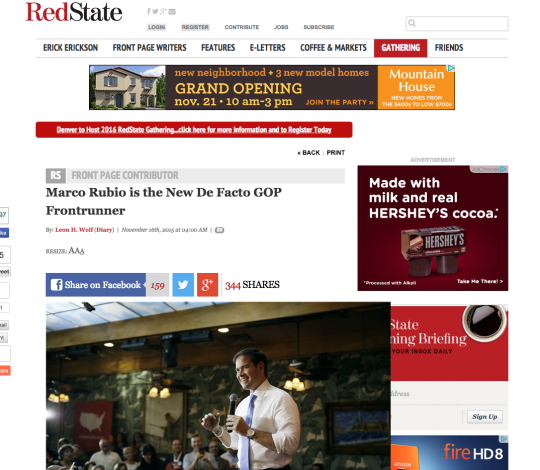Open author Leon H. Wolf link

click(74, 230)
